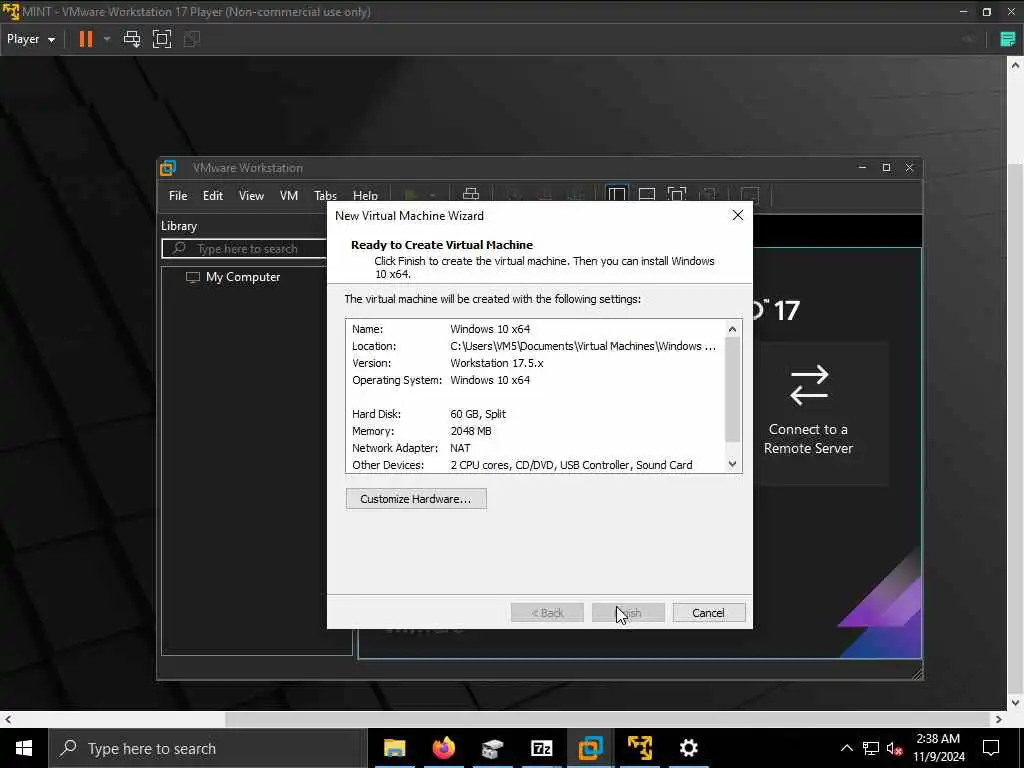The image size is (1024, 768).
Task: Select the Memory 2048 MB row
Action: 536,431
